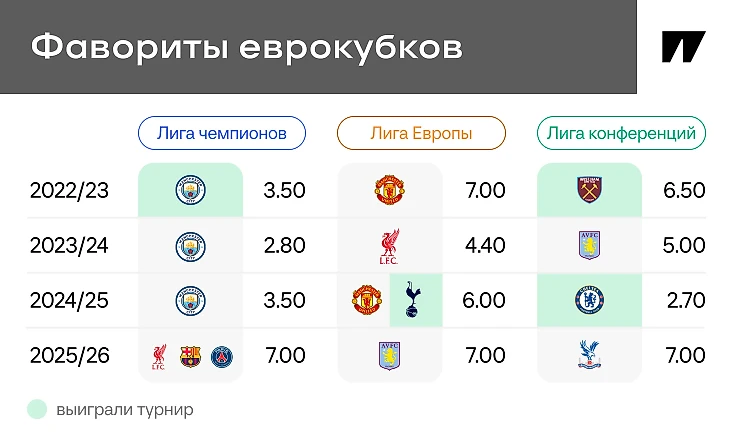This screenshot has height=439, width=730.
Task: Click the Manchester City logo in 2022/23 row
Action: point(190,190)
